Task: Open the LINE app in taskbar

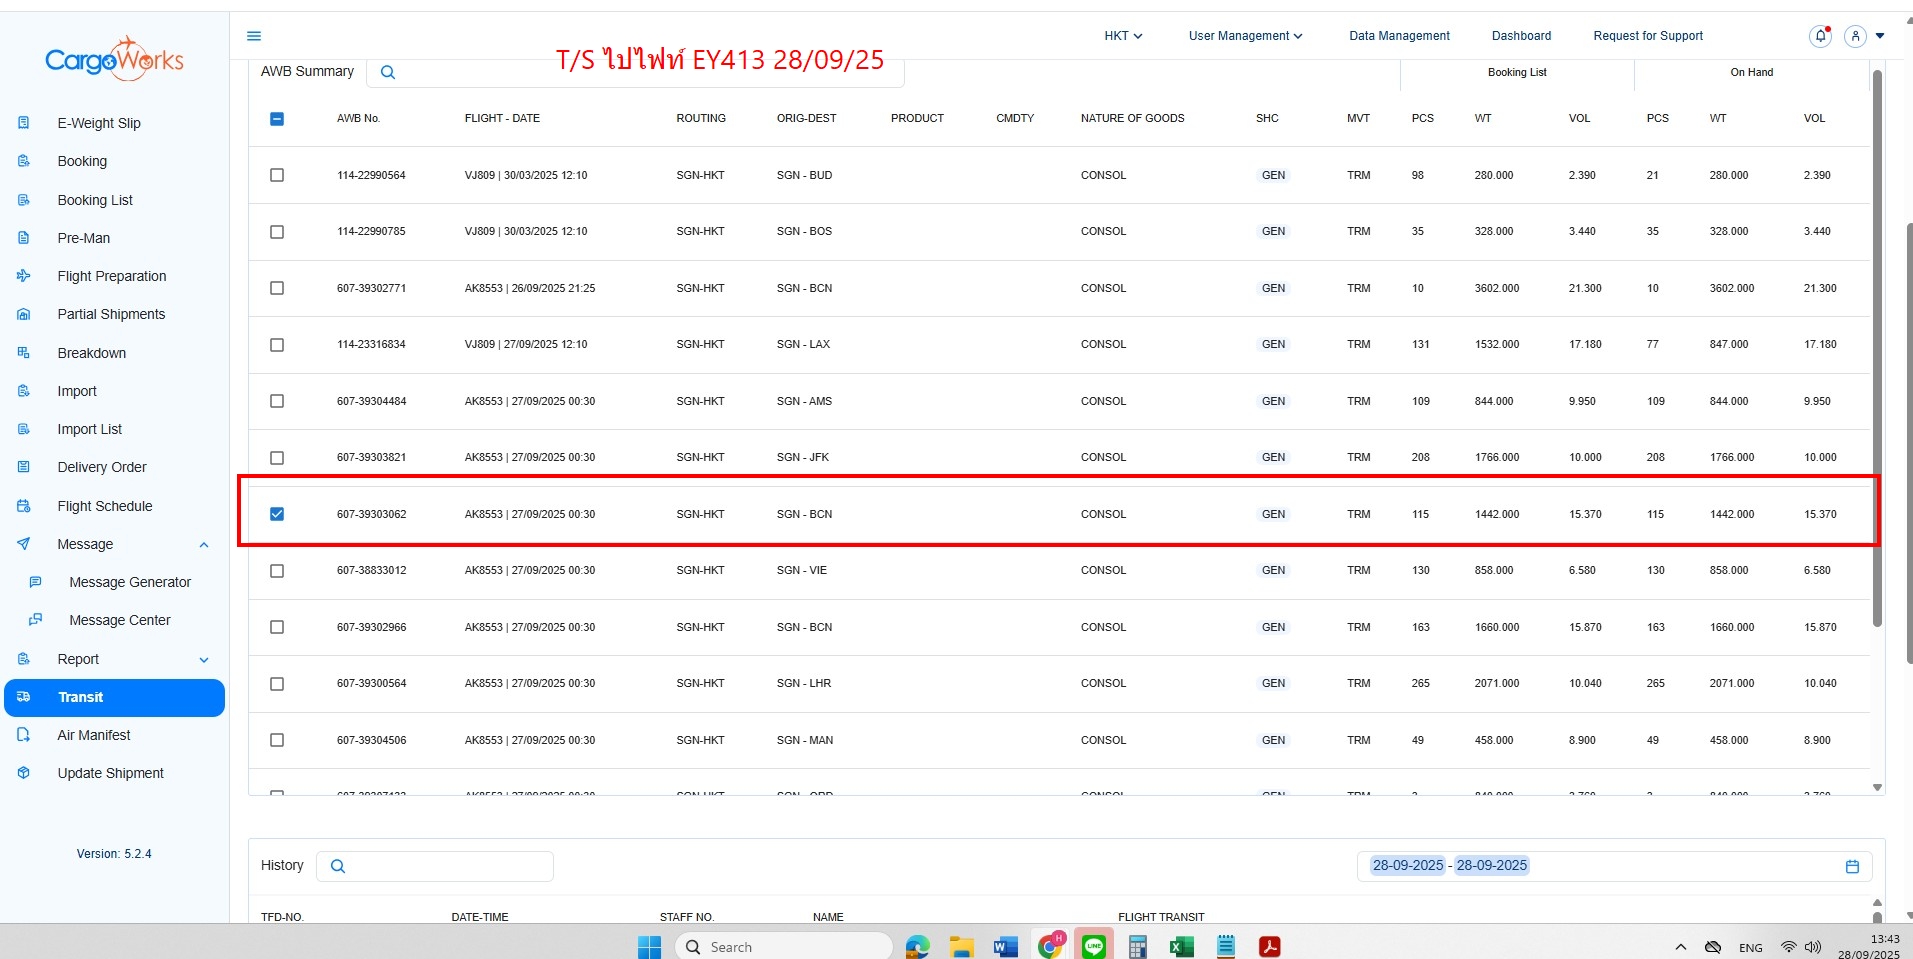Action: point(1094,946)
